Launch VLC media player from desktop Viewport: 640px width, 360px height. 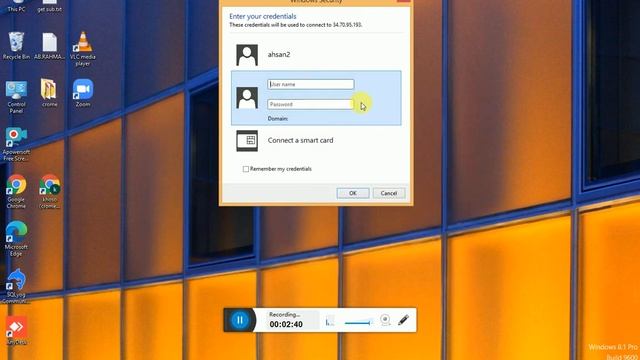click(83, 48)
